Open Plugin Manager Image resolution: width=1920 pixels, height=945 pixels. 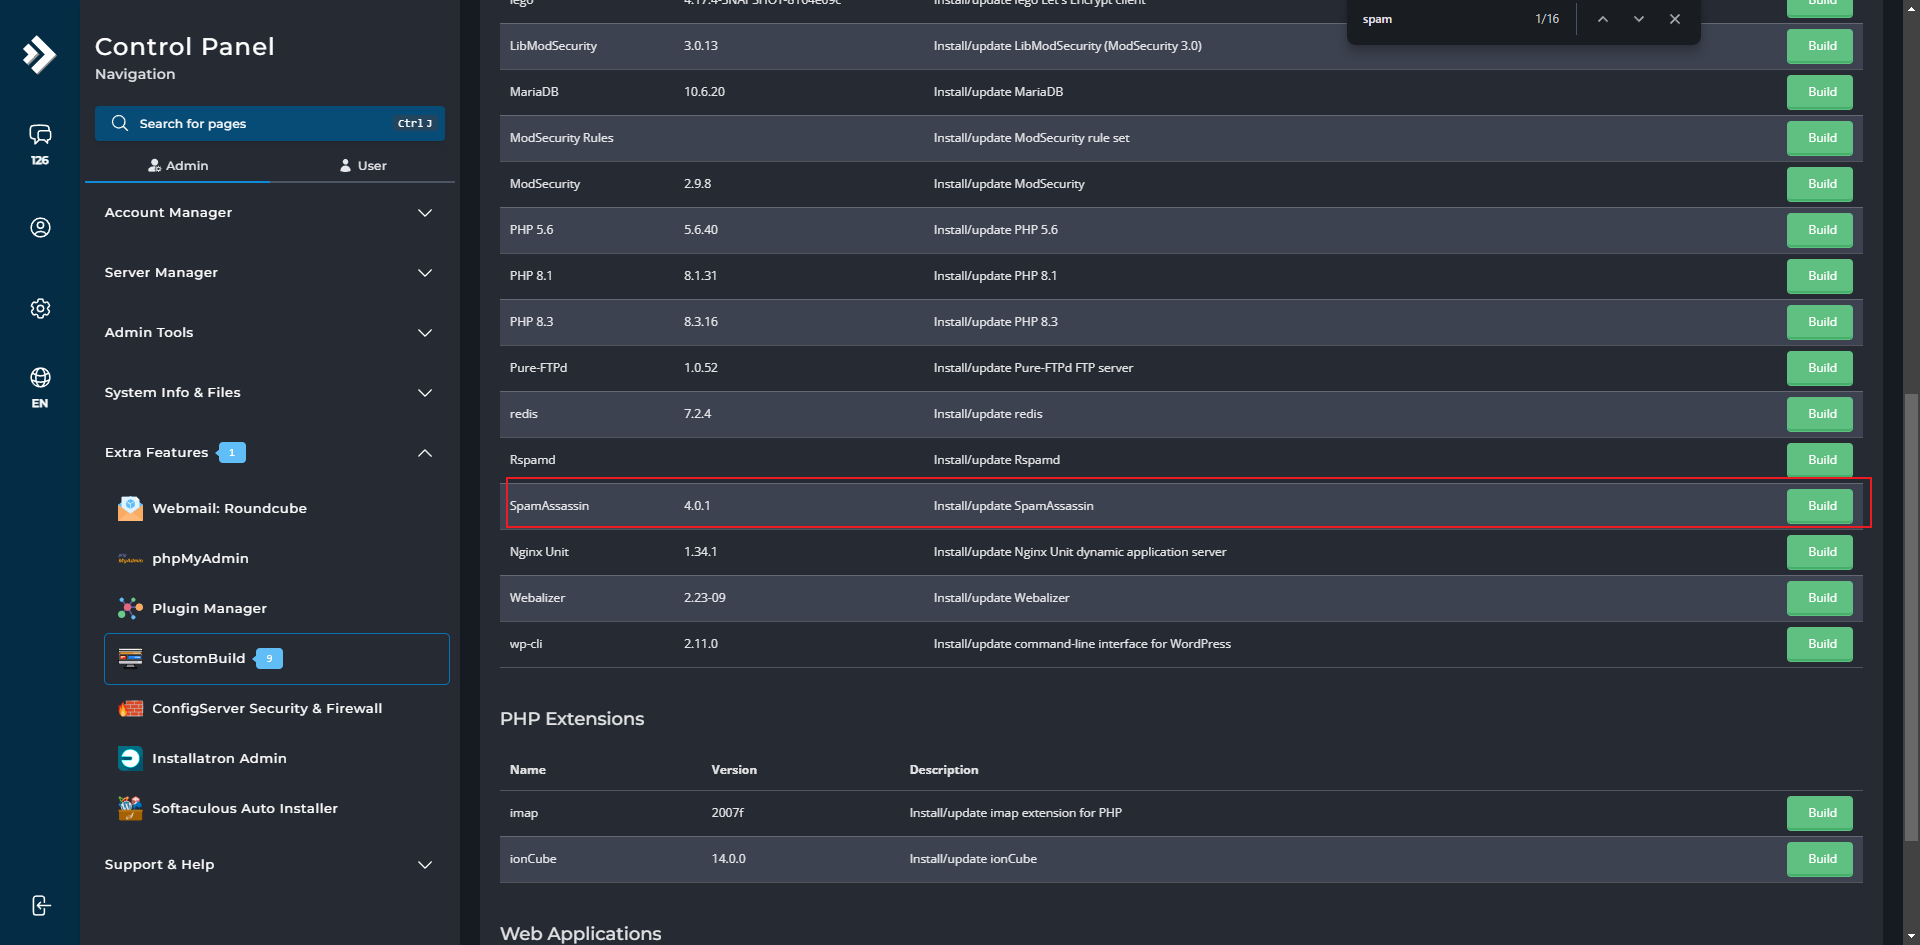tap(209, 608)
